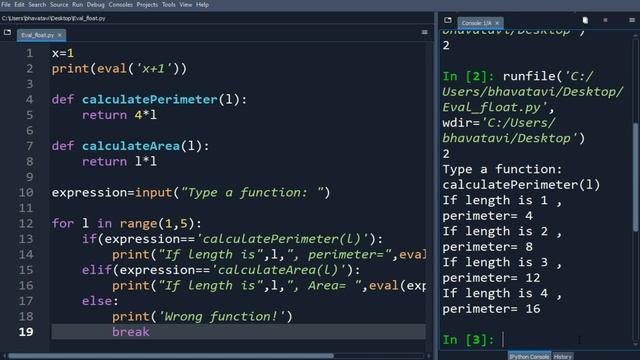
Task: Click the 'break' statement on line 19
Action: [131, 332]
